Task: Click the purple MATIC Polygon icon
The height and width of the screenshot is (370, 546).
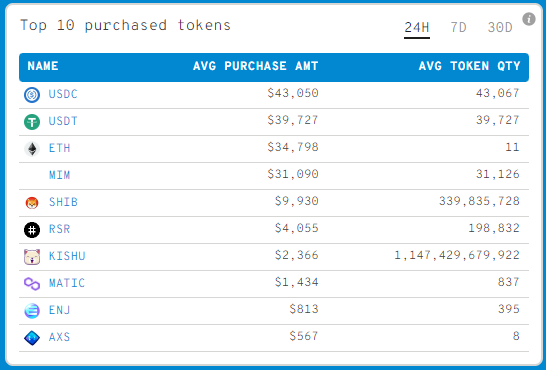Action: [32, 284]
